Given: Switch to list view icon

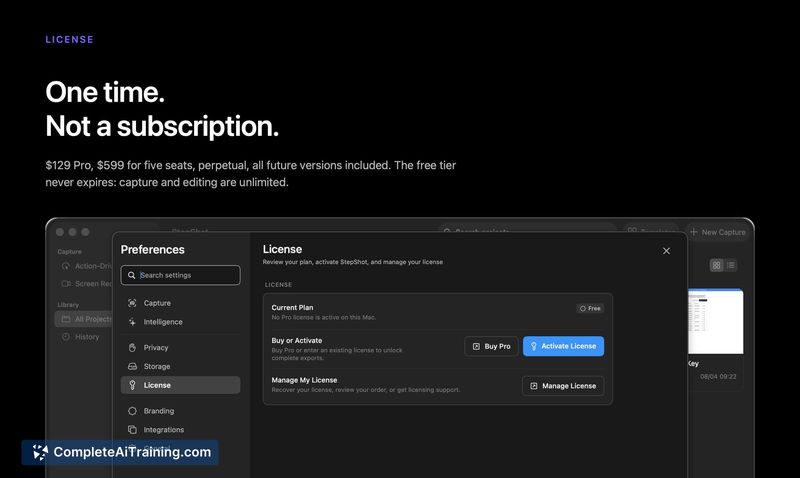Looking at the screenshot, I should [x=731, y=265].
